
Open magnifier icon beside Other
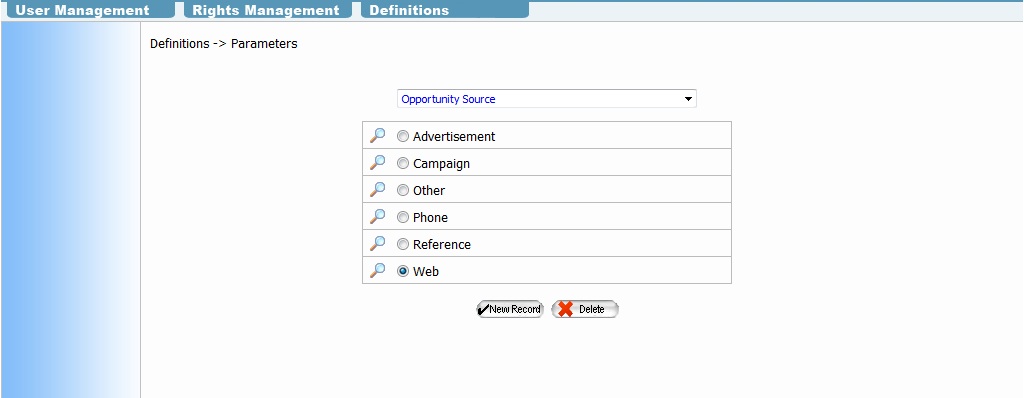click(377, 190)
